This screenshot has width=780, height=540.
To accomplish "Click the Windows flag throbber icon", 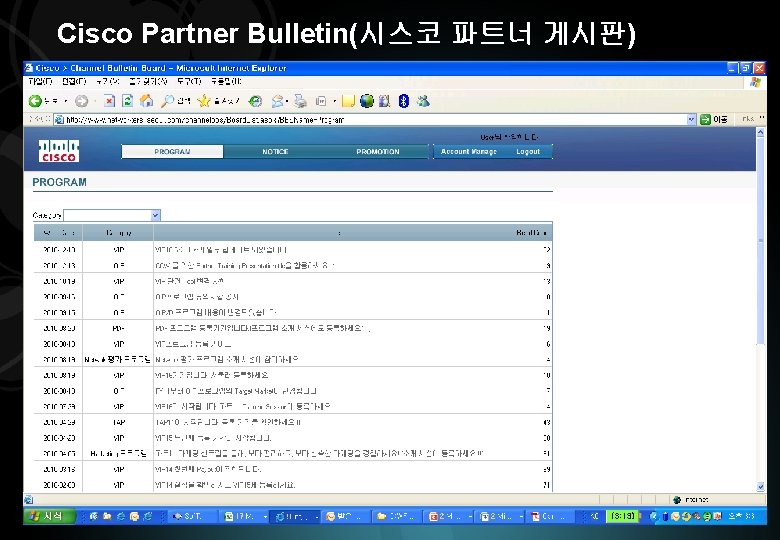I will click(755, 83).
